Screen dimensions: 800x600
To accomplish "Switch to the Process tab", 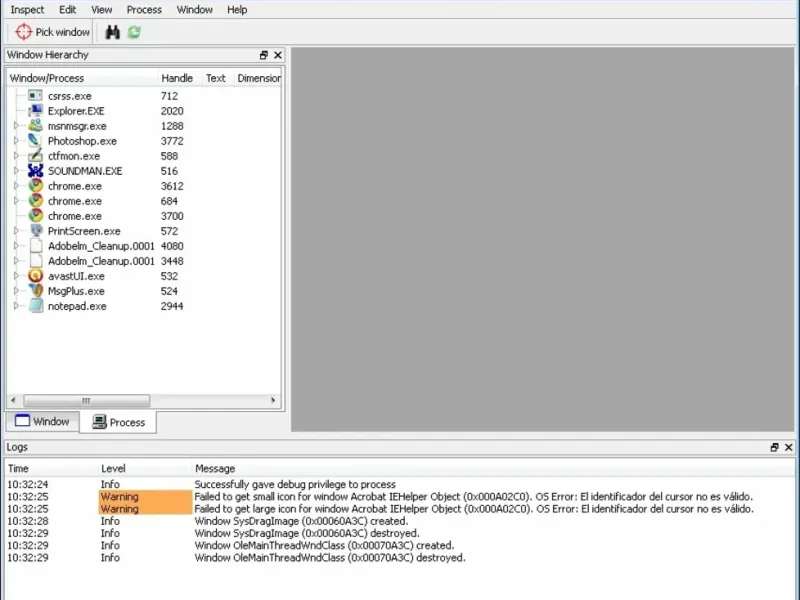I will coord(118,422).
